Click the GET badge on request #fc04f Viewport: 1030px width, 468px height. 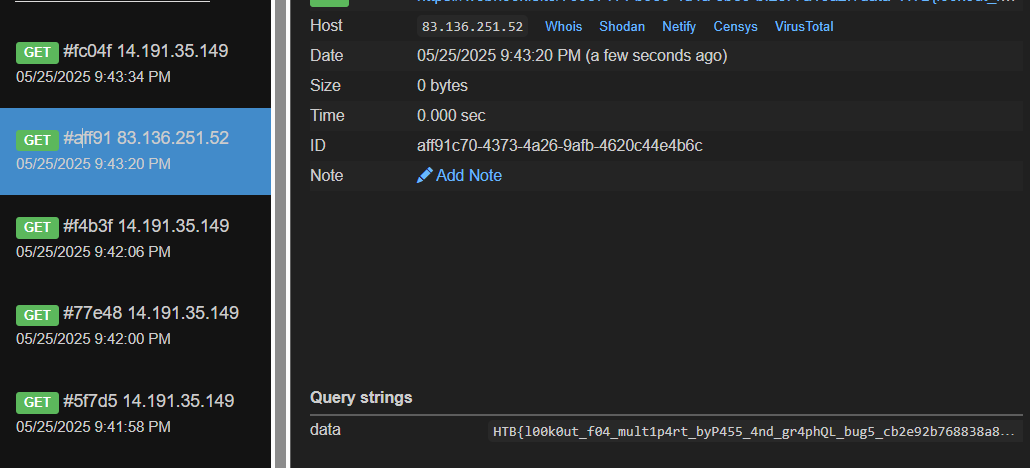(x=38, y=52)
